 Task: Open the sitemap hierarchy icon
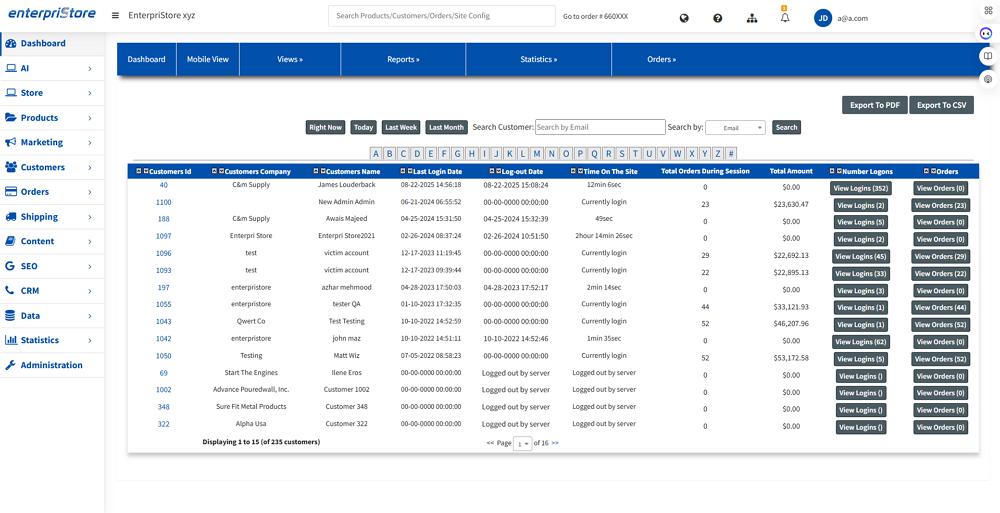(752, 18)
